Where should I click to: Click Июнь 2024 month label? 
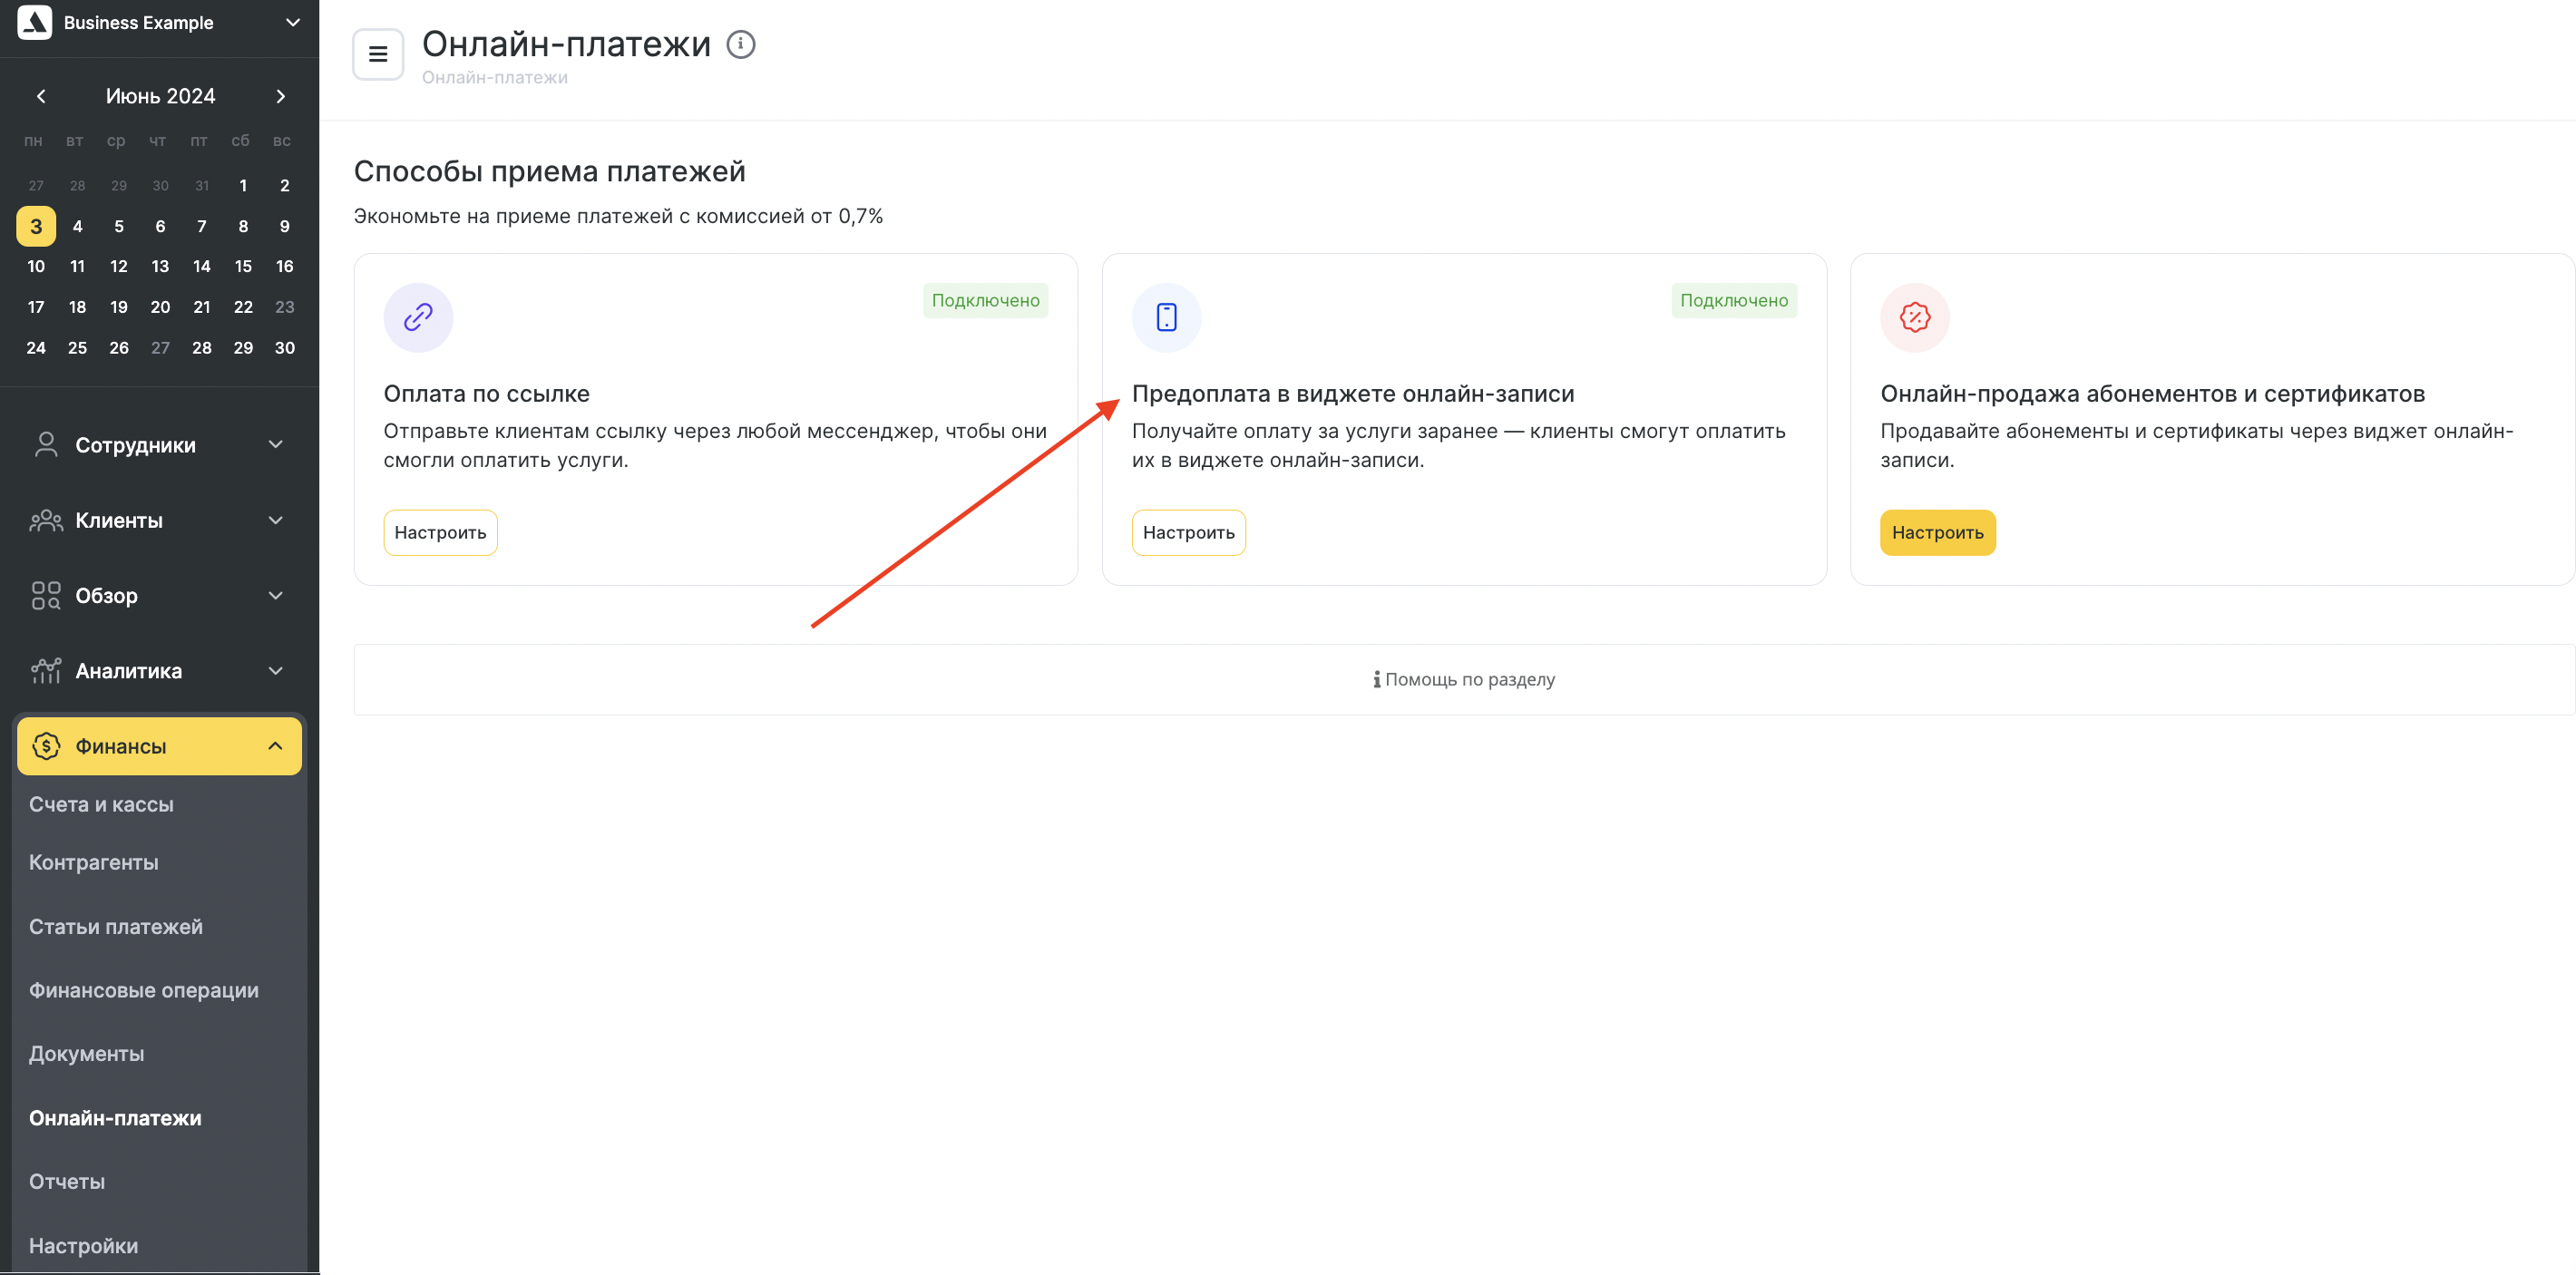(161, 96)
